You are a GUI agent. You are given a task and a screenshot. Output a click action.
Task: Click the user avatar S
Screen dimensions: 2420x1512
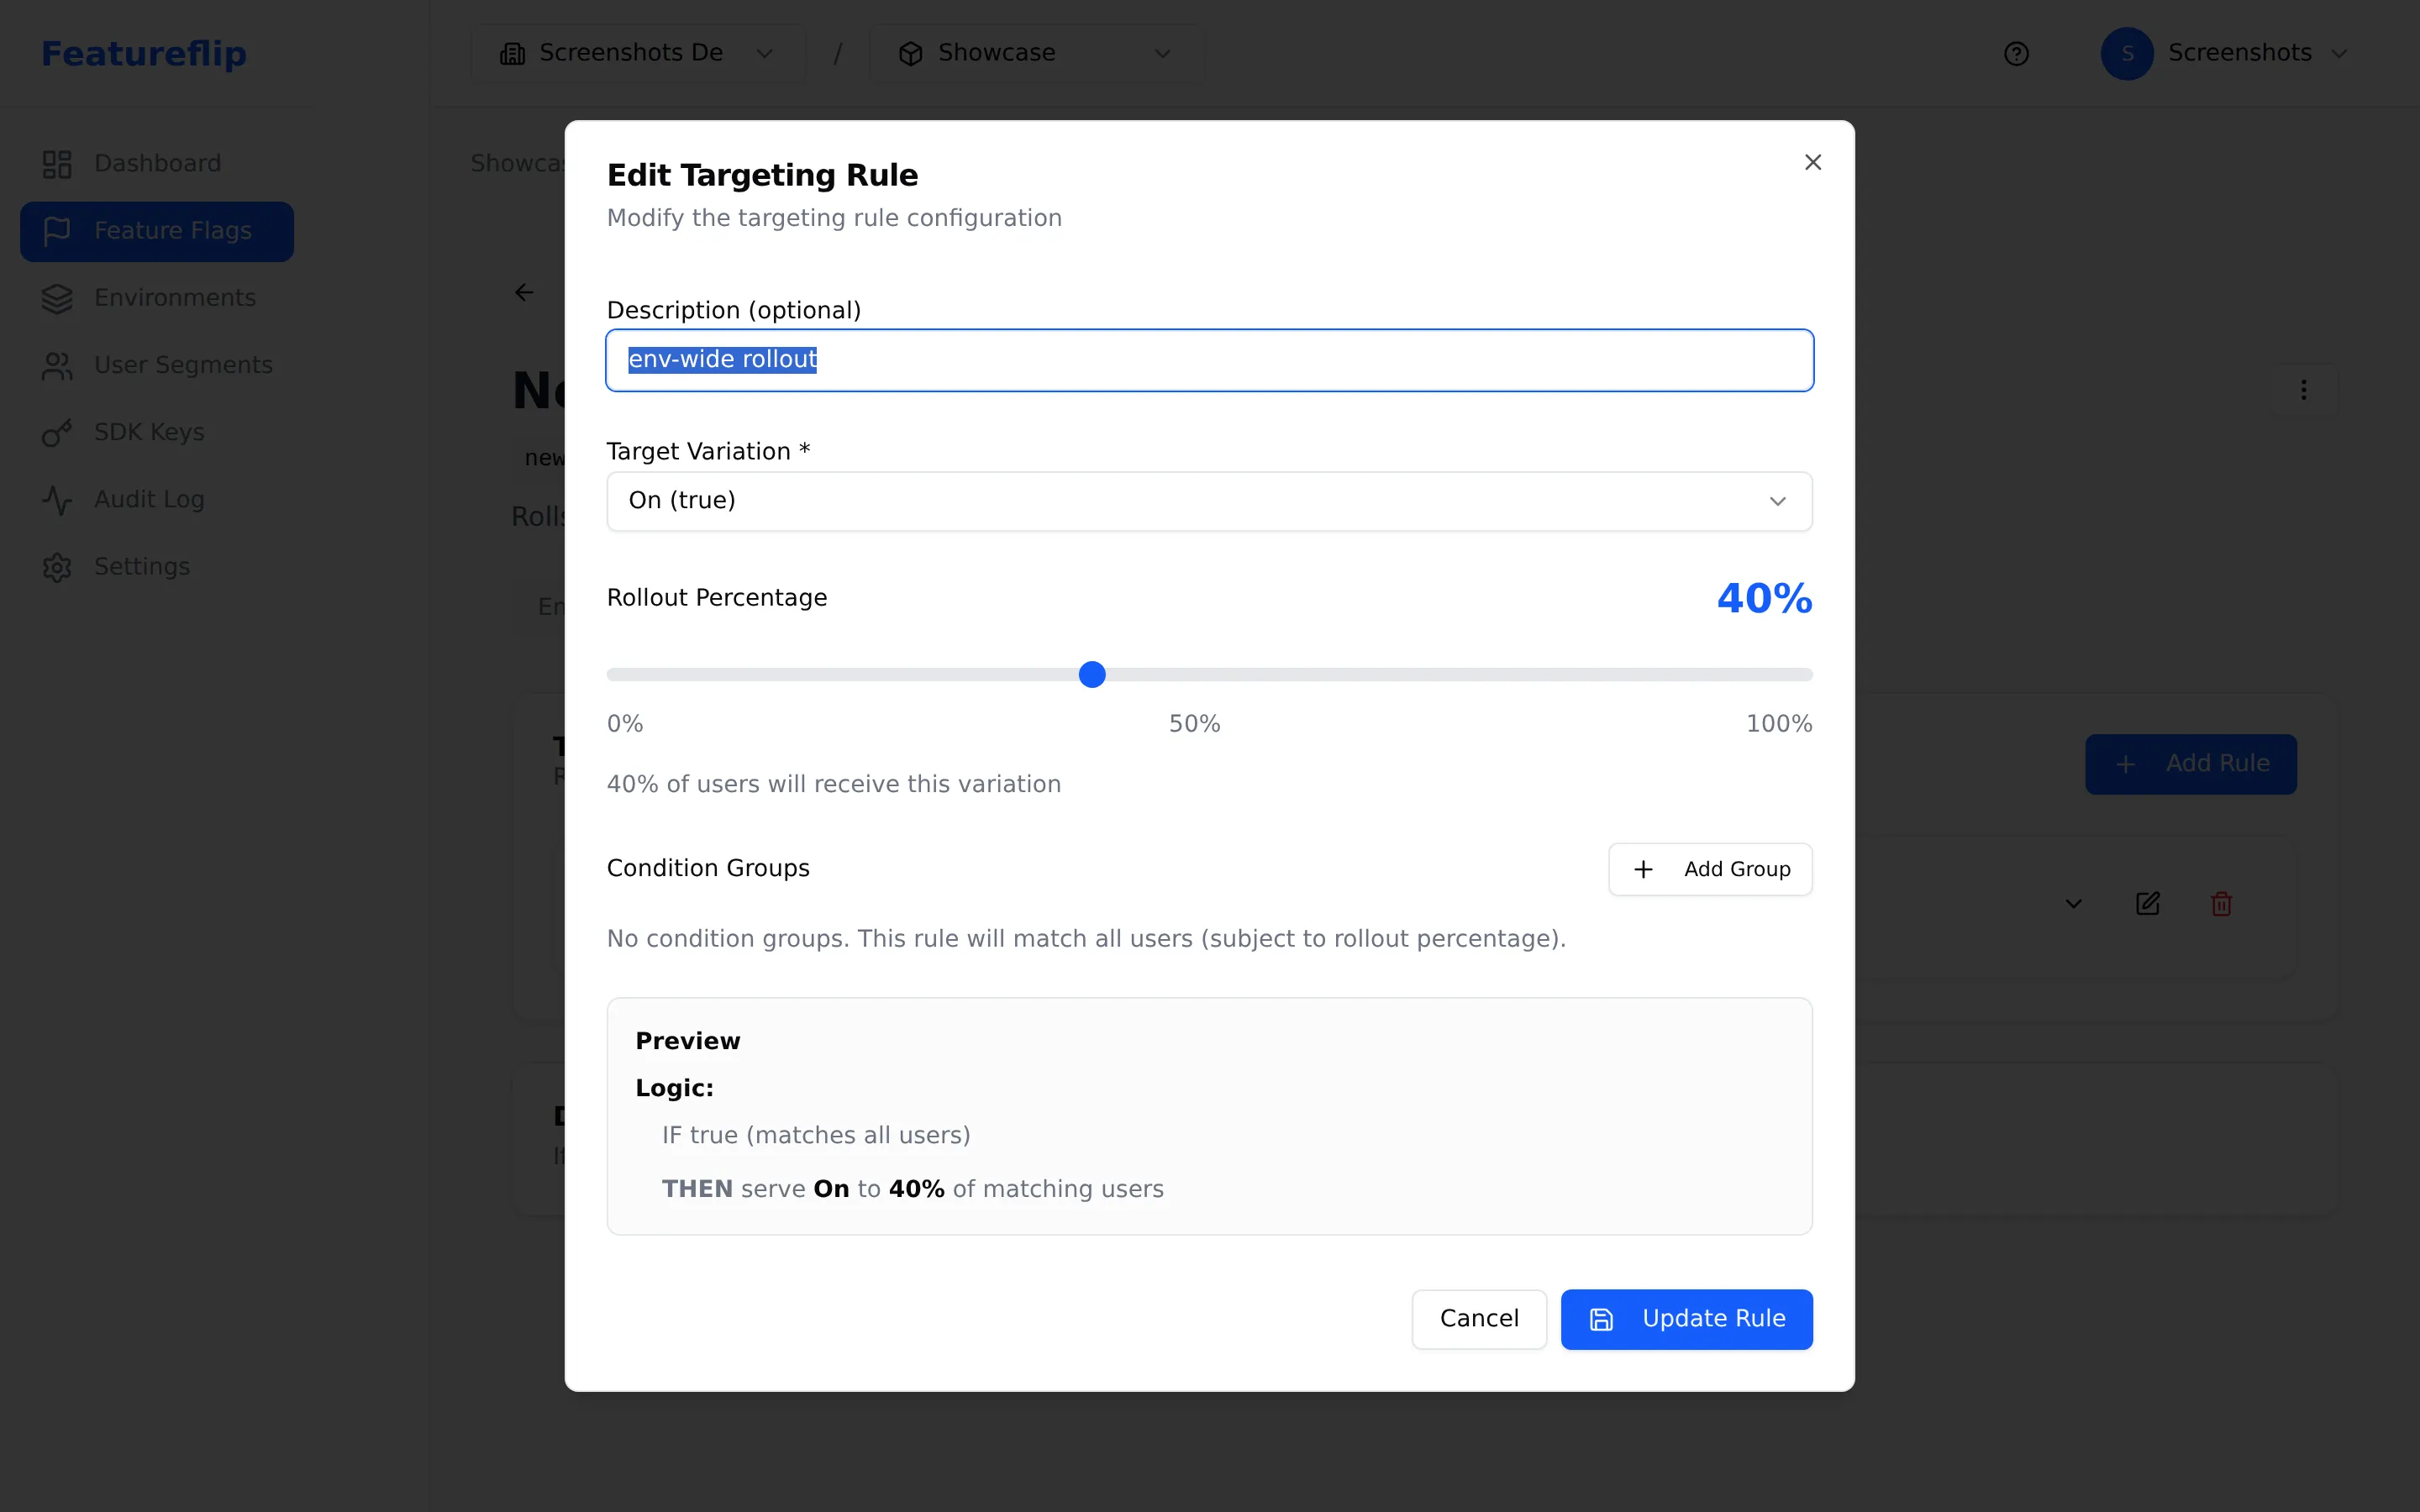pyautogui.click(x=2127, y=53)
